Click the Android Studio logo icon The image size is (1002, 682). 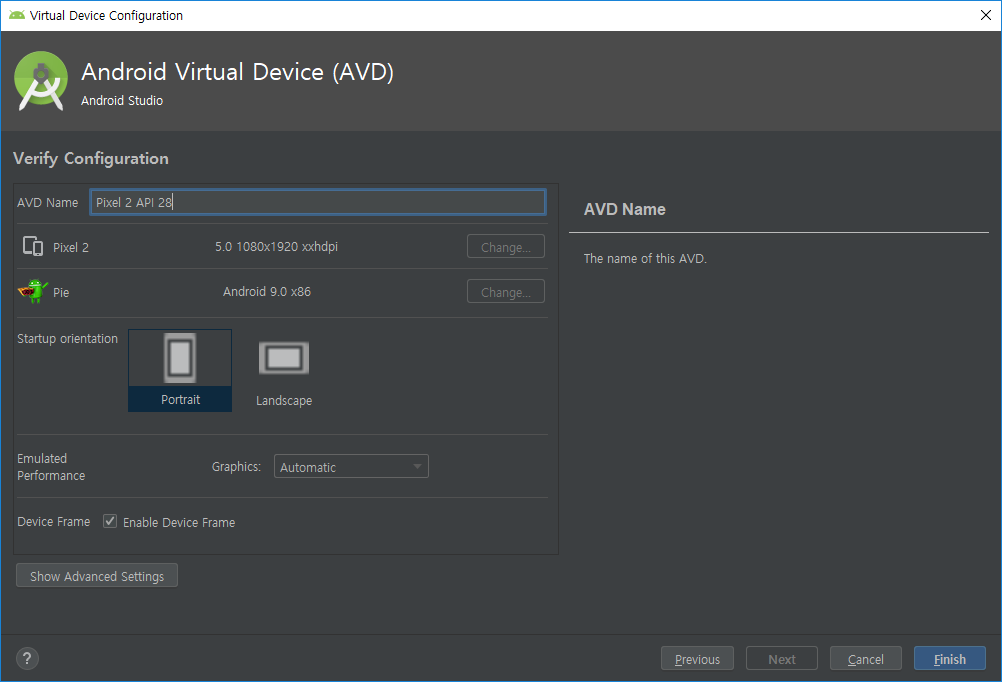41,81
